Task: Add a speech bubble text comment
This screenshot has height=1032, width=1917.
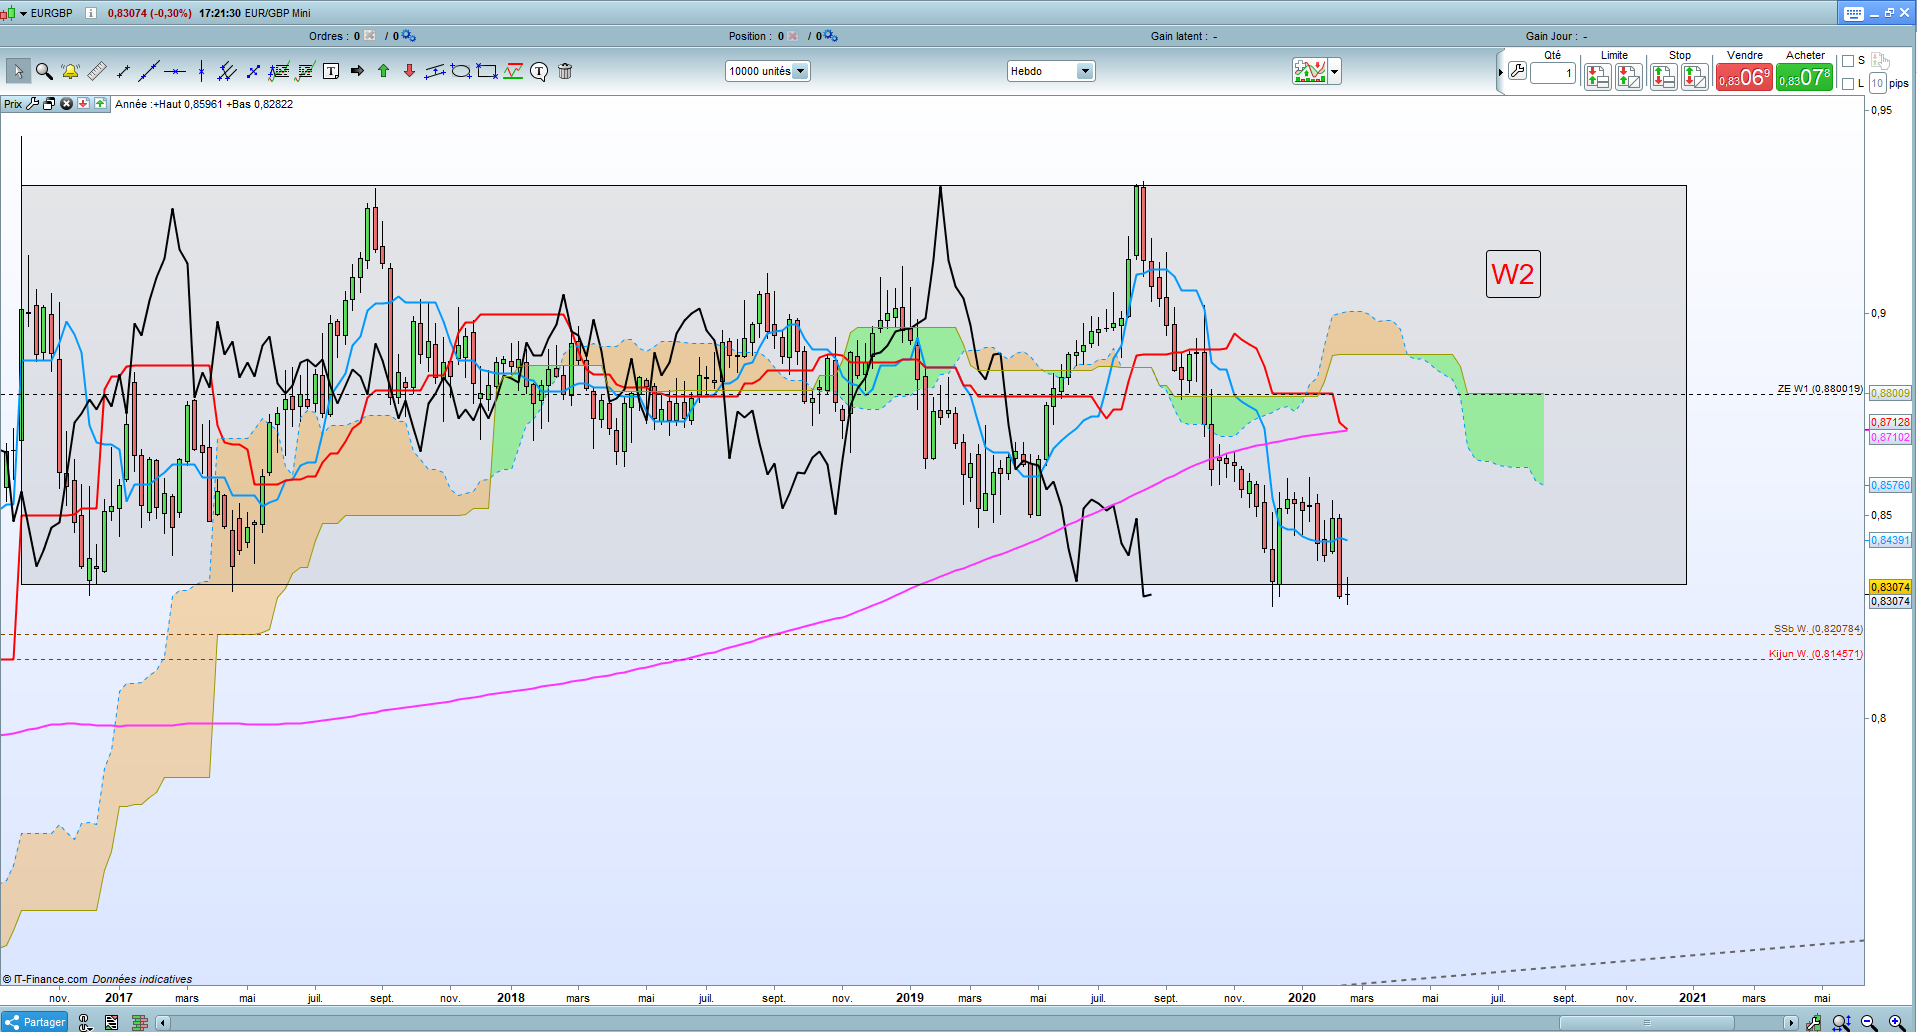Action: point(539,71)
